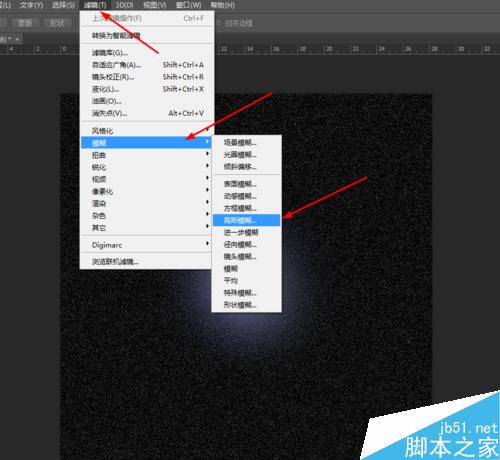The height and width of the screenshot is (460, 500).
Task: Expand the 视频 submenu
Action: click(x=146, y=179)
